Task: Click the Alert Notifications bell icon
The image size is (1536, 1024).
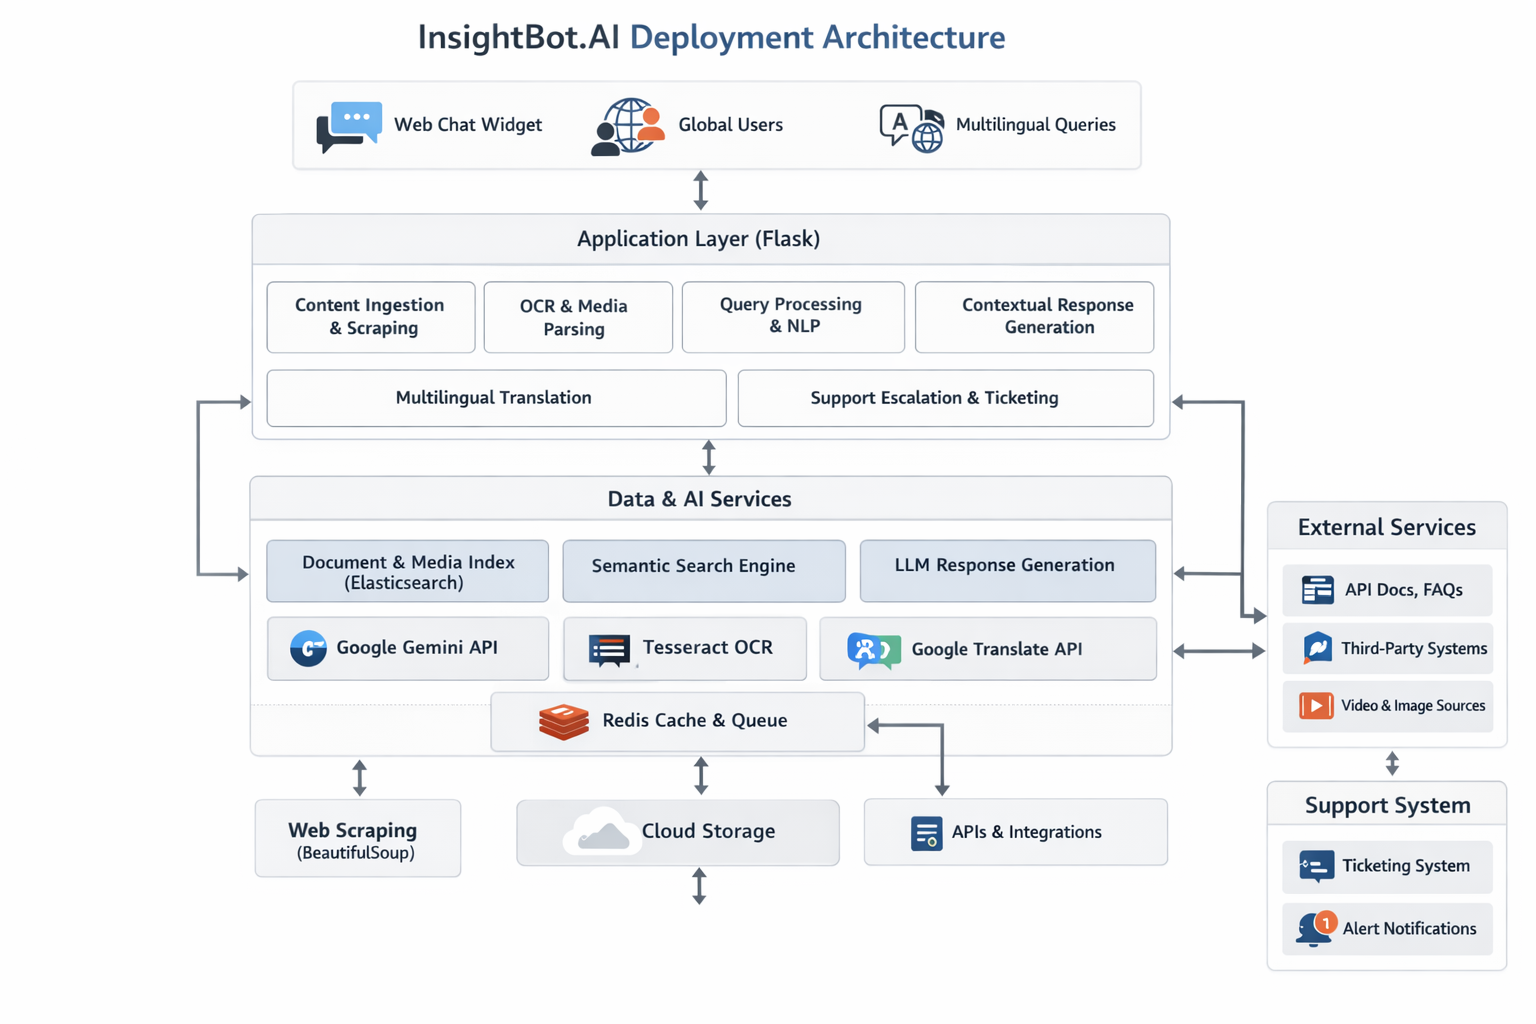Action: tap(1316, 929)
